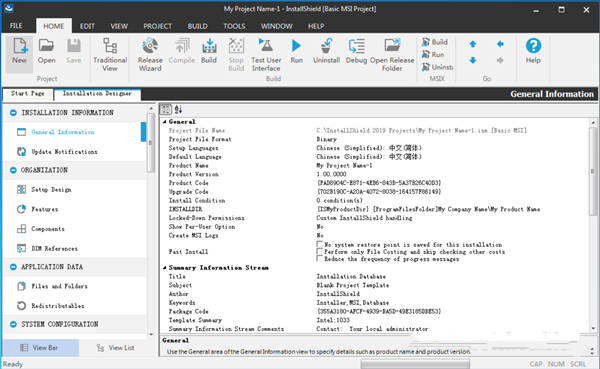Viewport: 600px width, 369px height.
Task: Click the categorized view icon in property grid
Action: pos(166,109)
